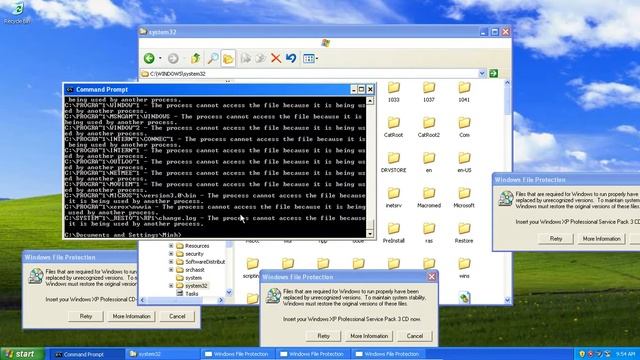Go up one folder level
This screenshot has height=360, width=640.
click(x=196, y=58)
